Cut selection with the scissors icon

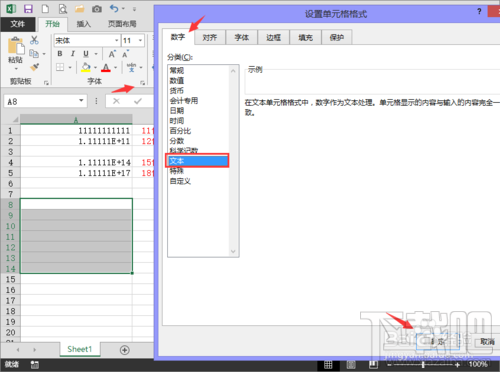click(34, 40)
